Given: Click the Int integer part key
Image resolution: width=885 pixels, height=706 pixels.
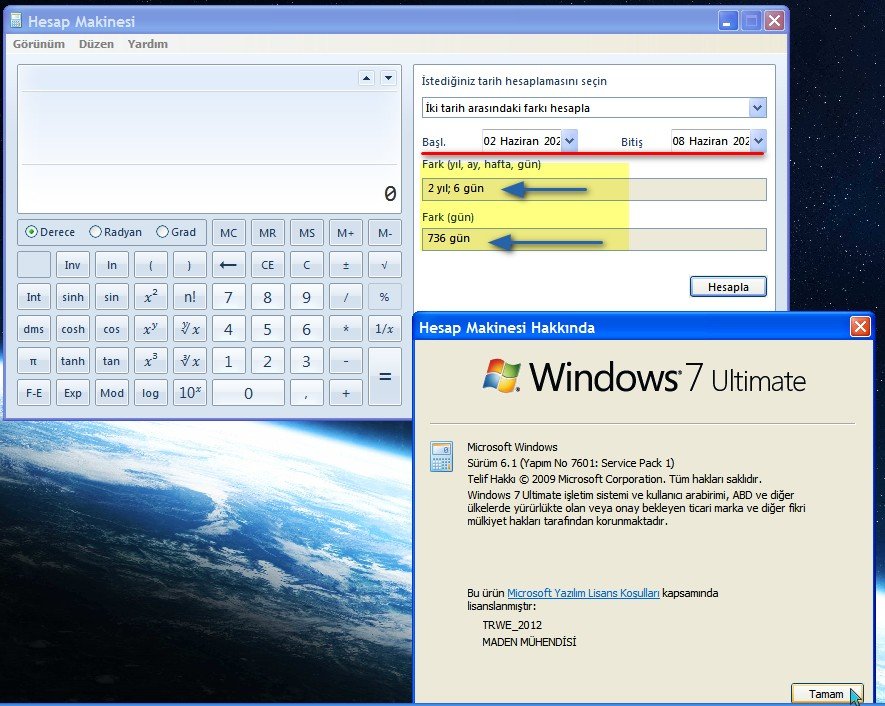Looking at the screenshot, I should 34,297.
